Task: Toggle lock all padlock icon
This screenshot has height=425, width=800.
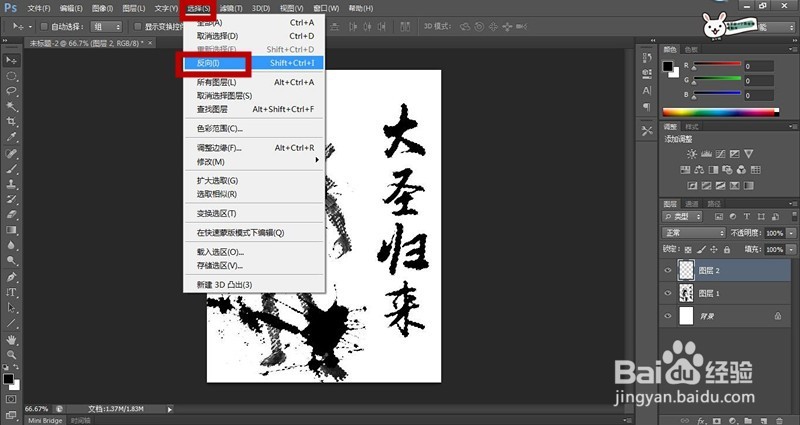Action: pyautogui.click(x=727, y=249)
